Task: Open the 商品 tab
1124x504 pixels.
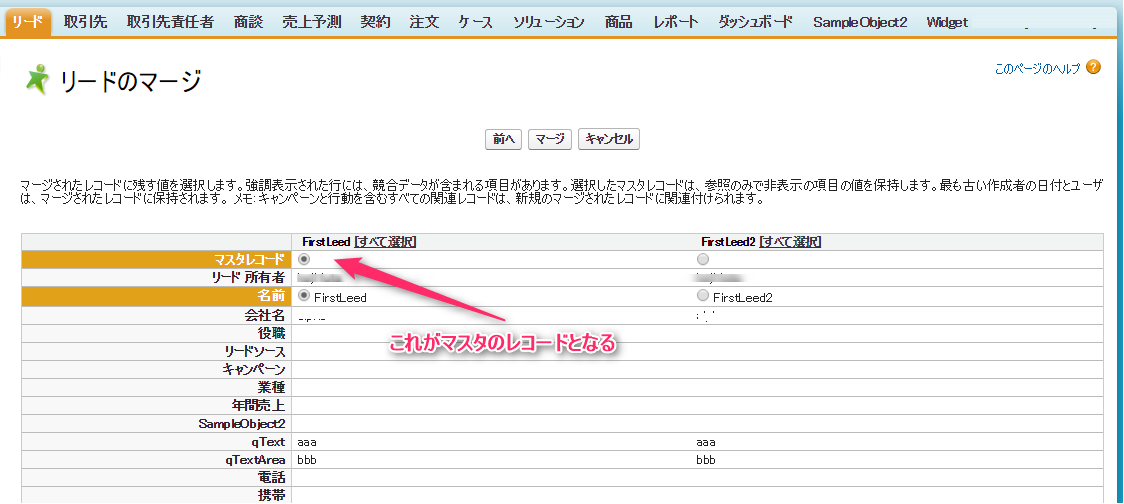Action: pyautogui.click(x=619, y=22)
